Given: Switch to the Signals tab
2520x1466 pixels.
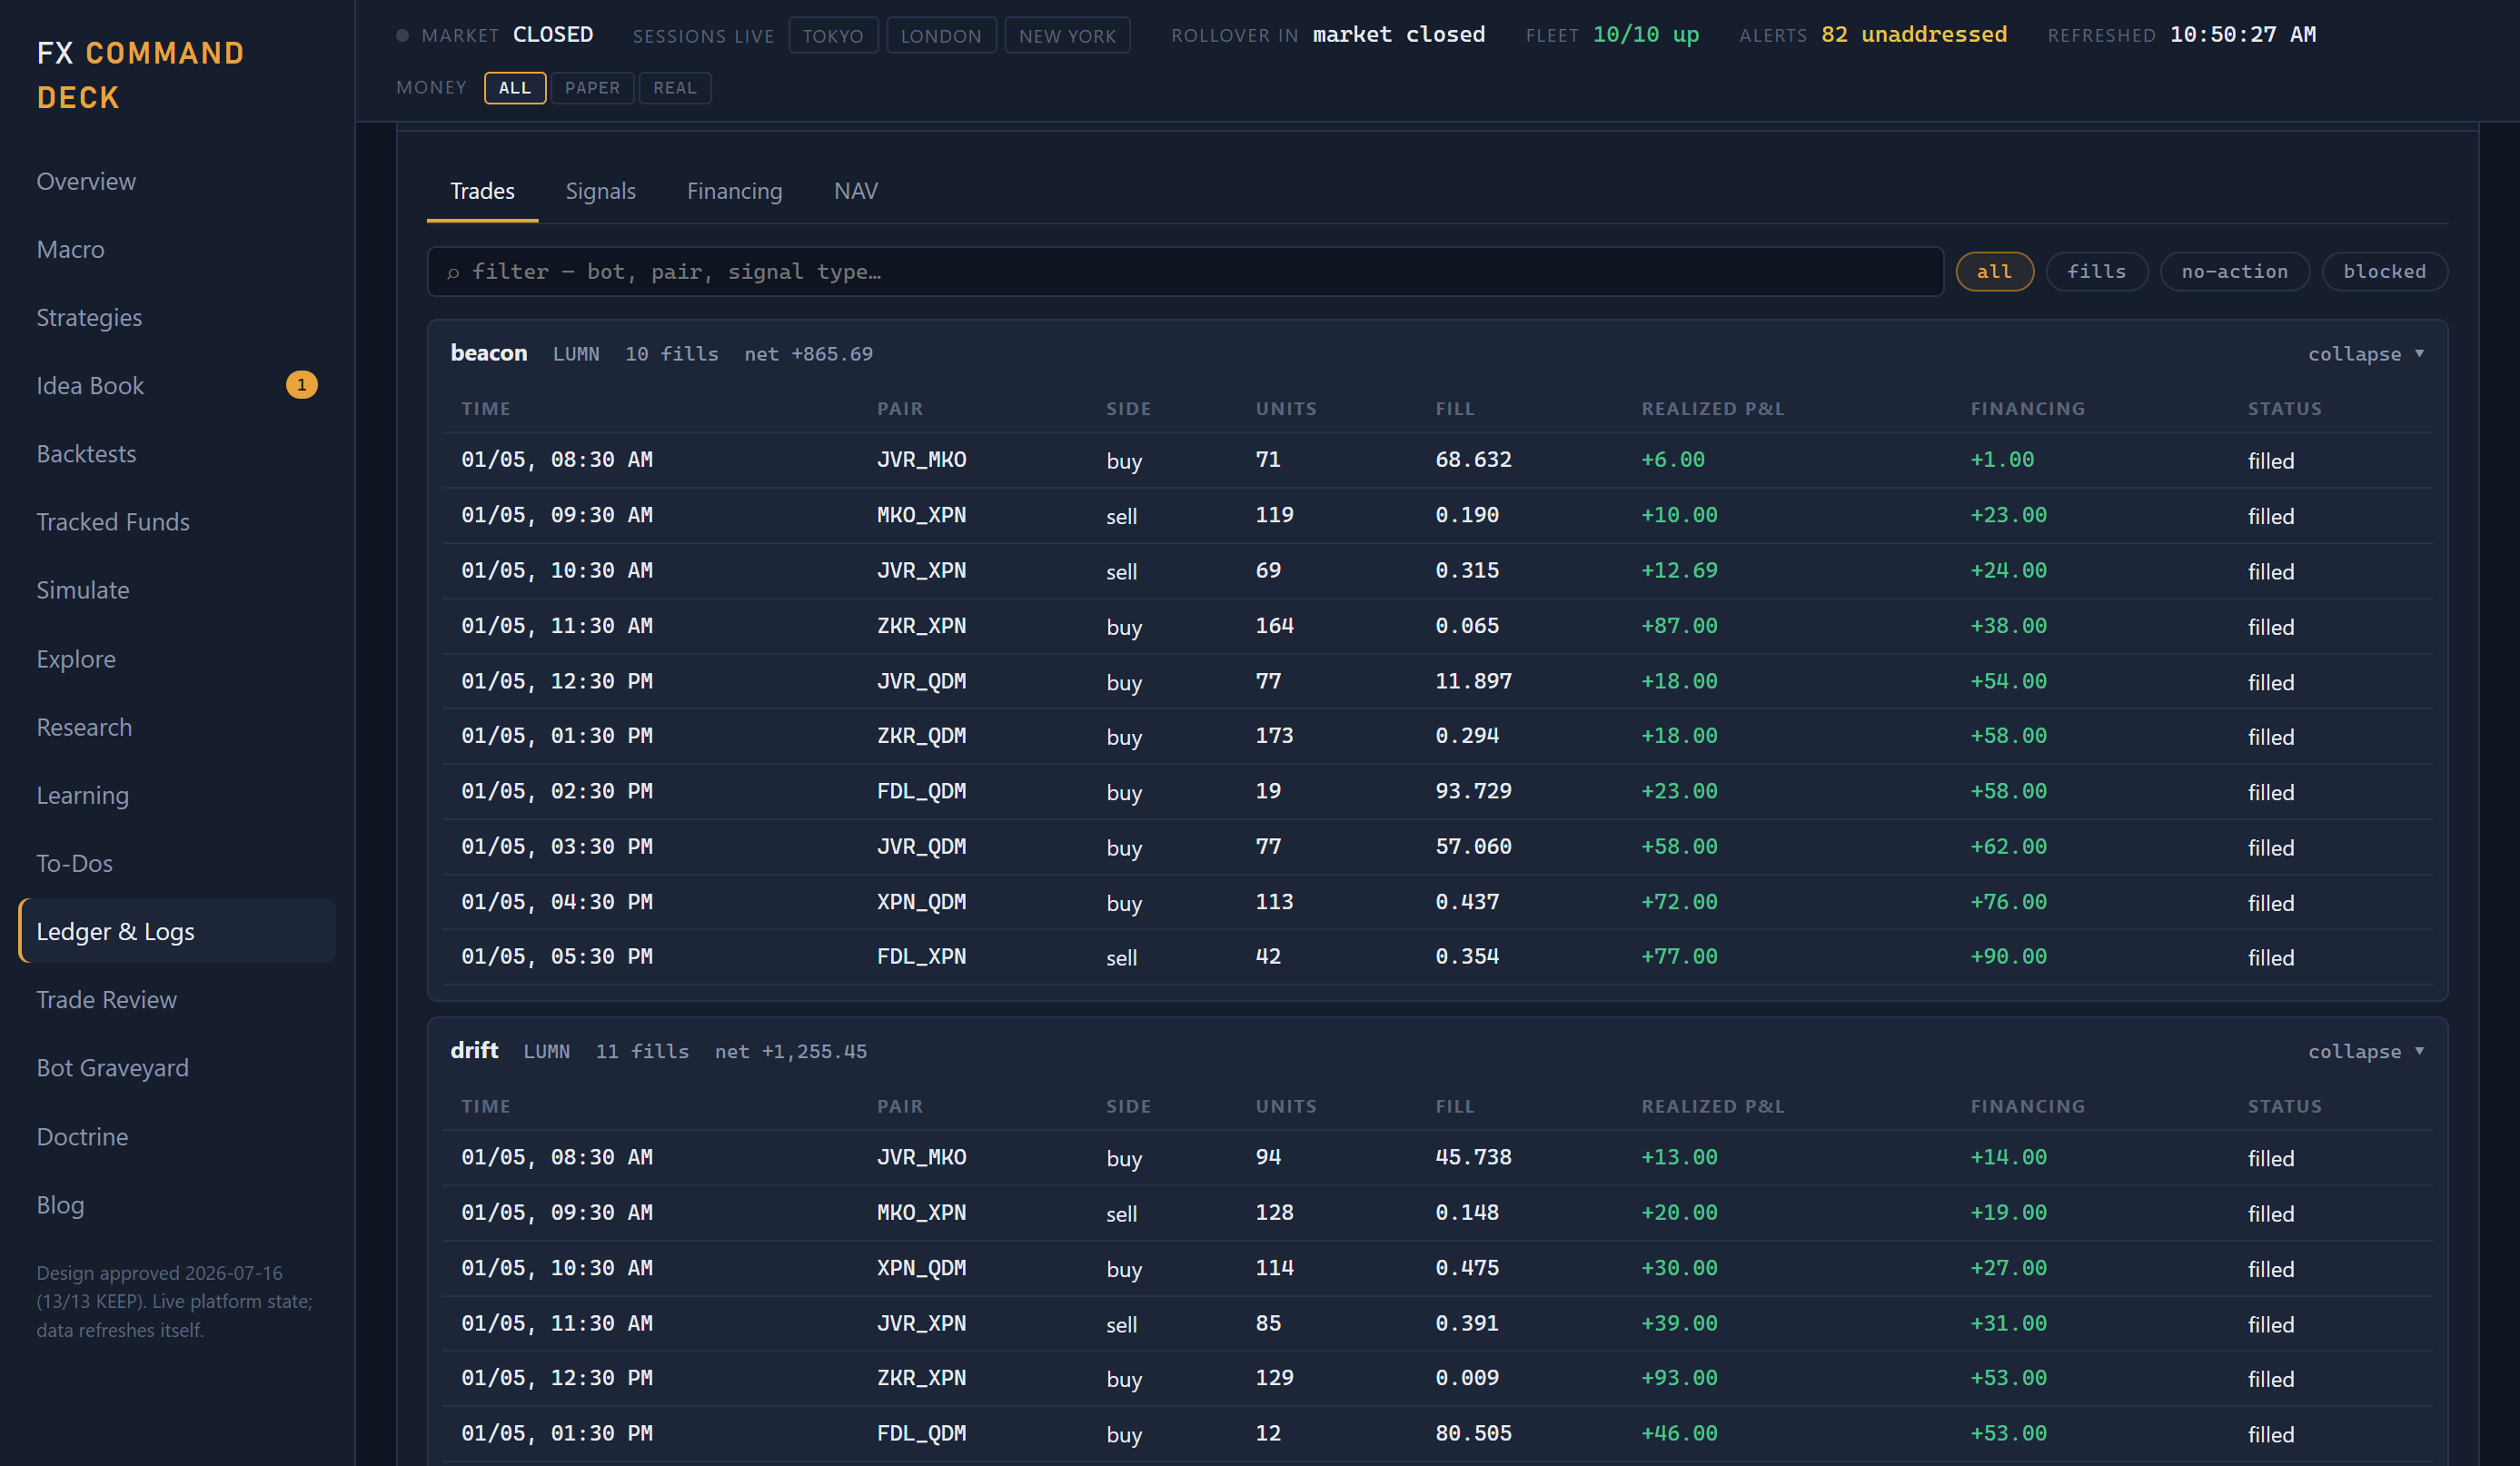Looking at the screenshot, I should (600, 191).
